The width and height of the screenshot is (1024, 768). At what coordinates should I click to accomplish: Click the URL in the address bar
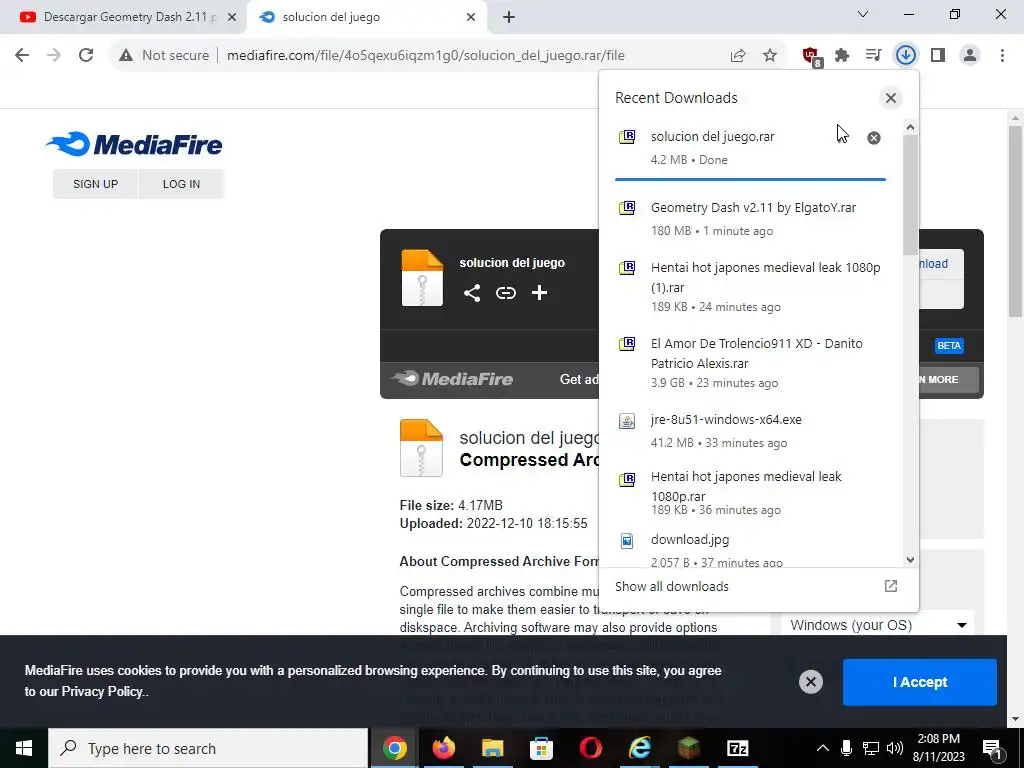point(425,56)
